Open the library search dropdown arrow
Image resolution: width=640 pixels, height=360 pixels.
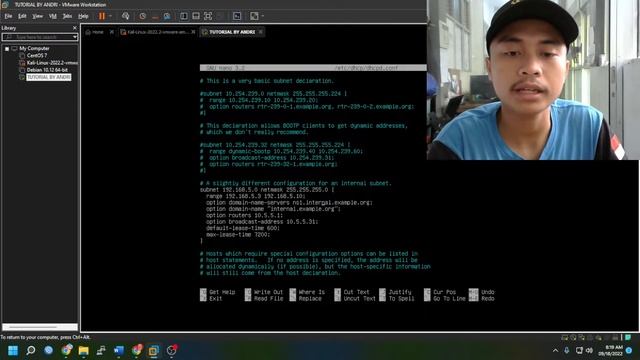point(75,37)
